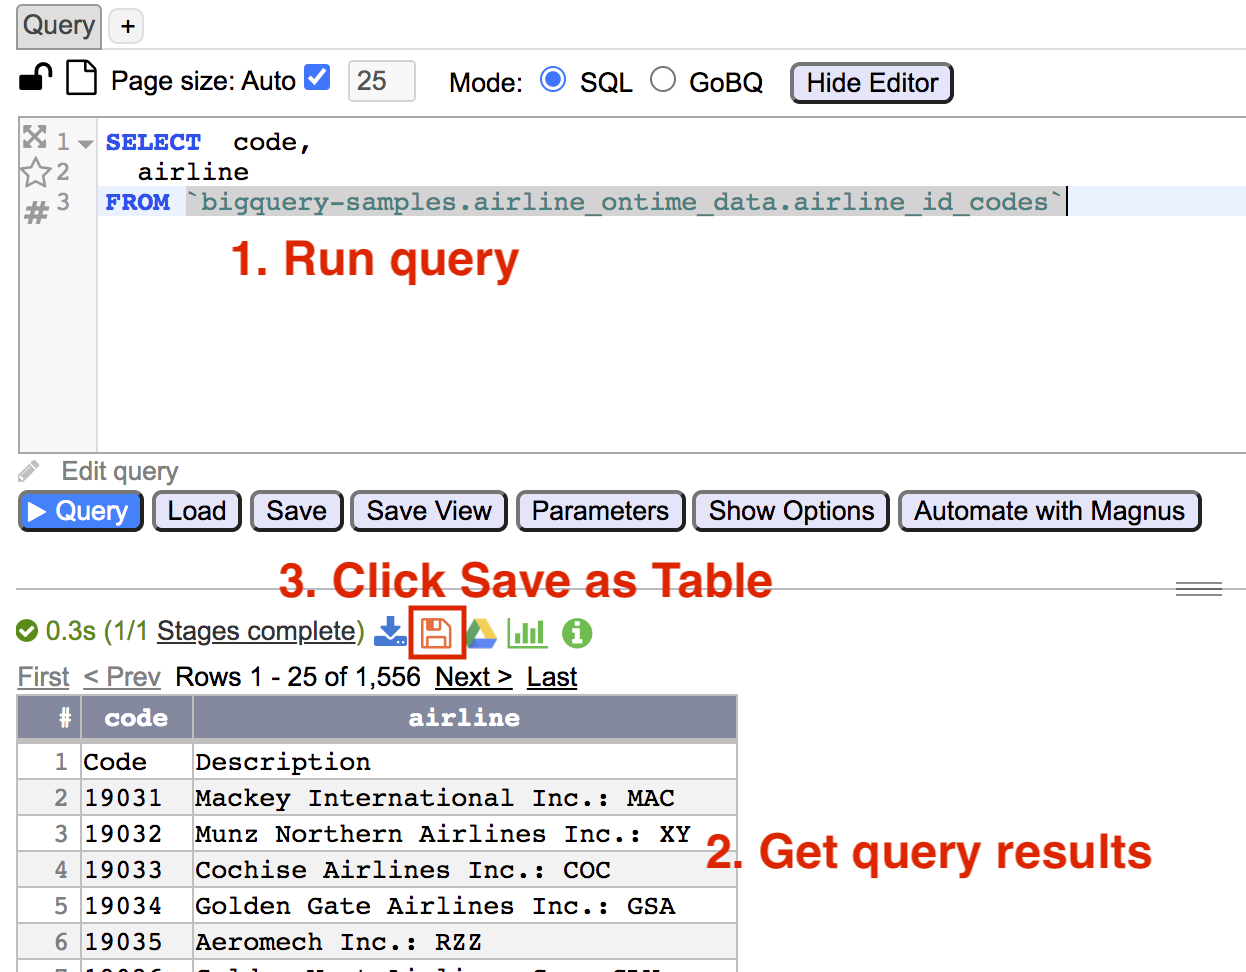Expand the Show Options panel
This screenshot has height=972, width=1246.
(x=791, y=511)
